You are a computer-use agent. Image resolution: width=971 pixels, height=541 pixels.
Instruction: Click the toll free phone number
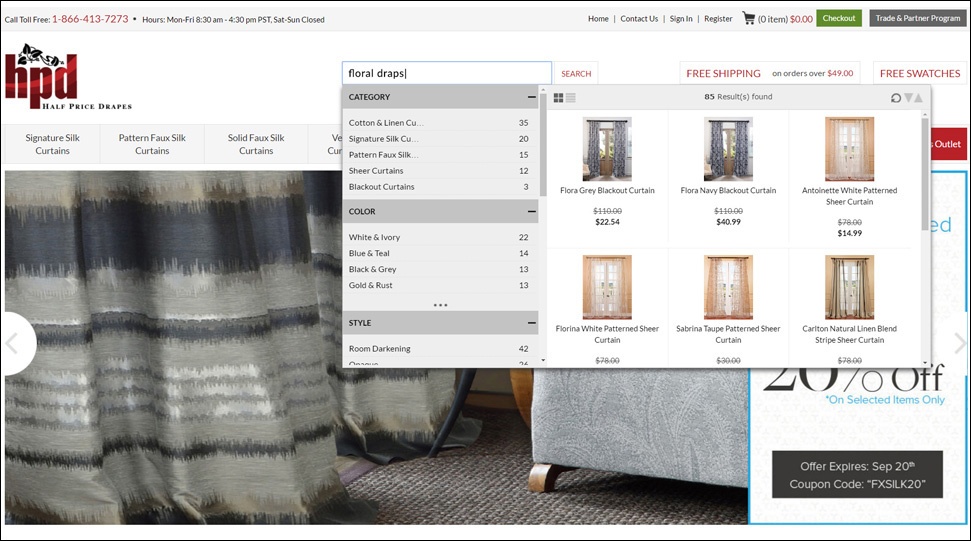90,19
